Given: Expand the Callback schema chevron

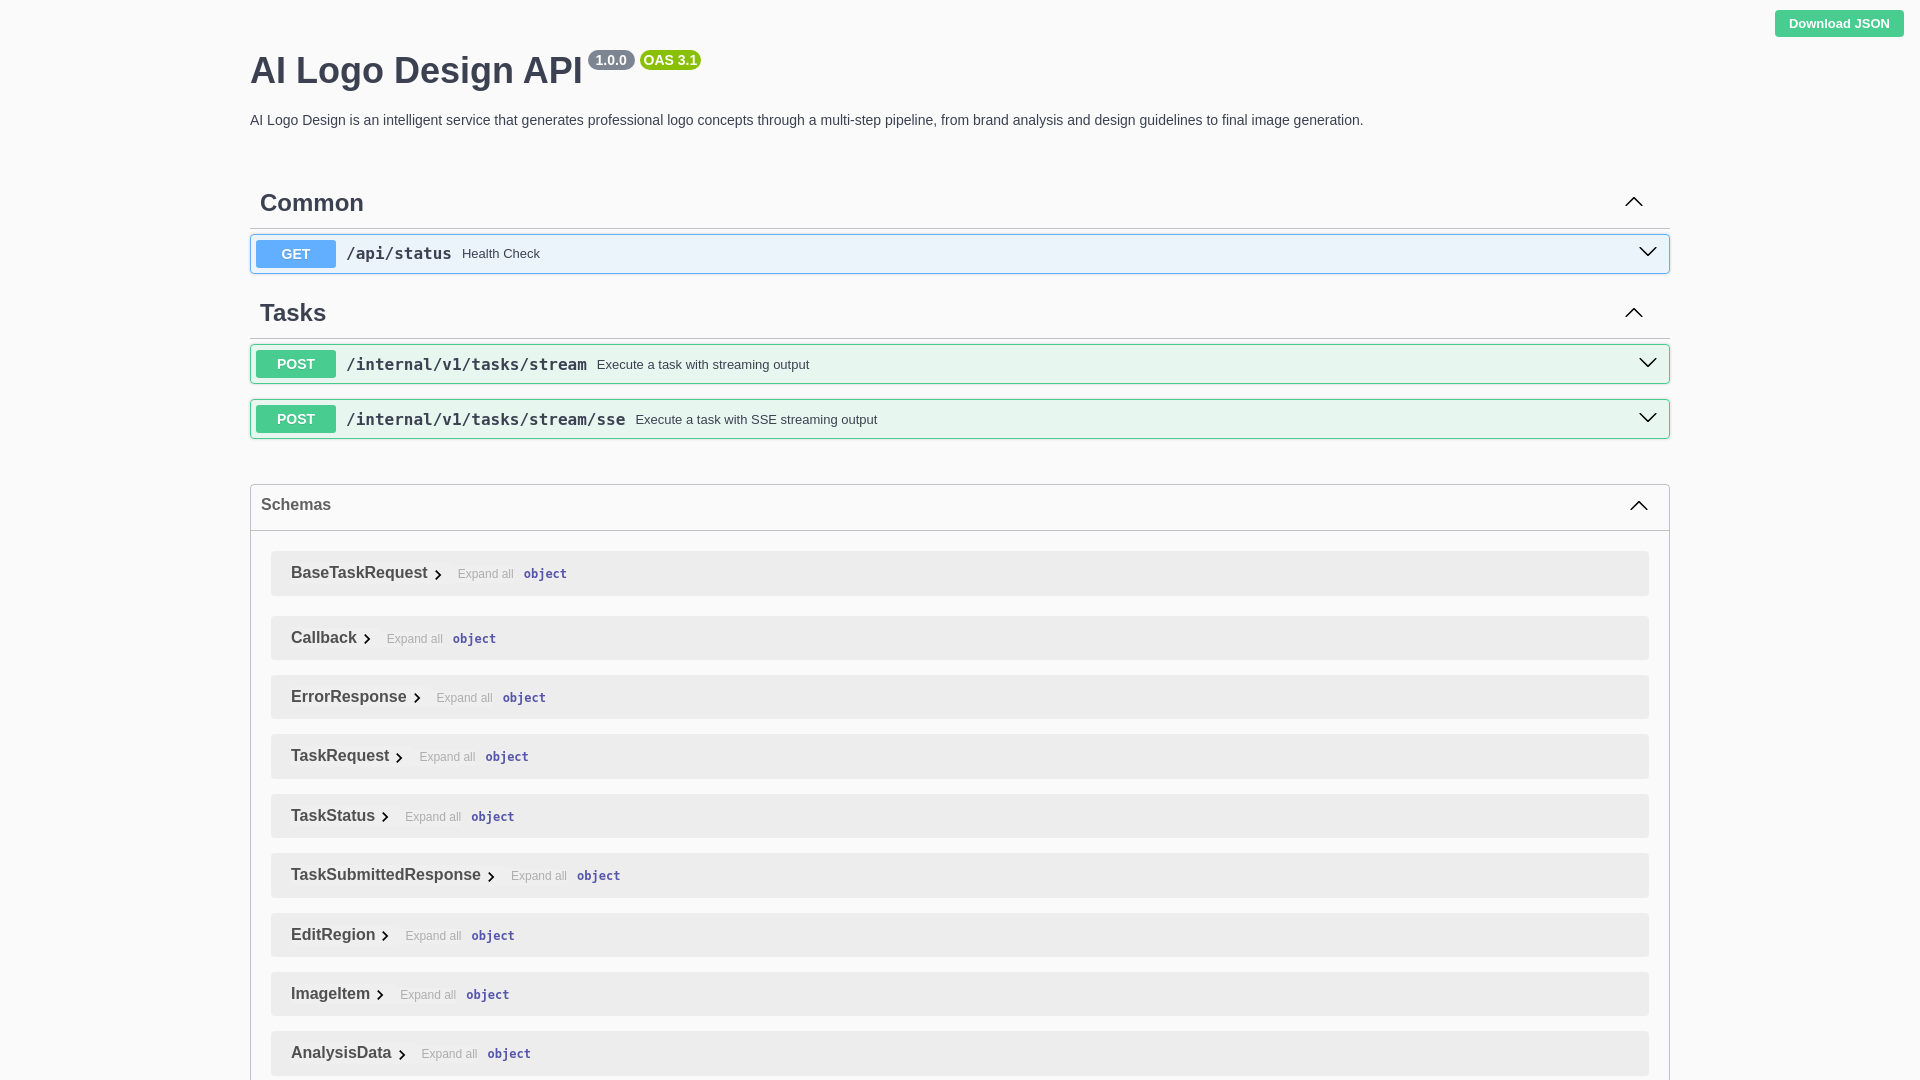Looking at the screenshot, I should pyautogui.click(x=367, y=639).
